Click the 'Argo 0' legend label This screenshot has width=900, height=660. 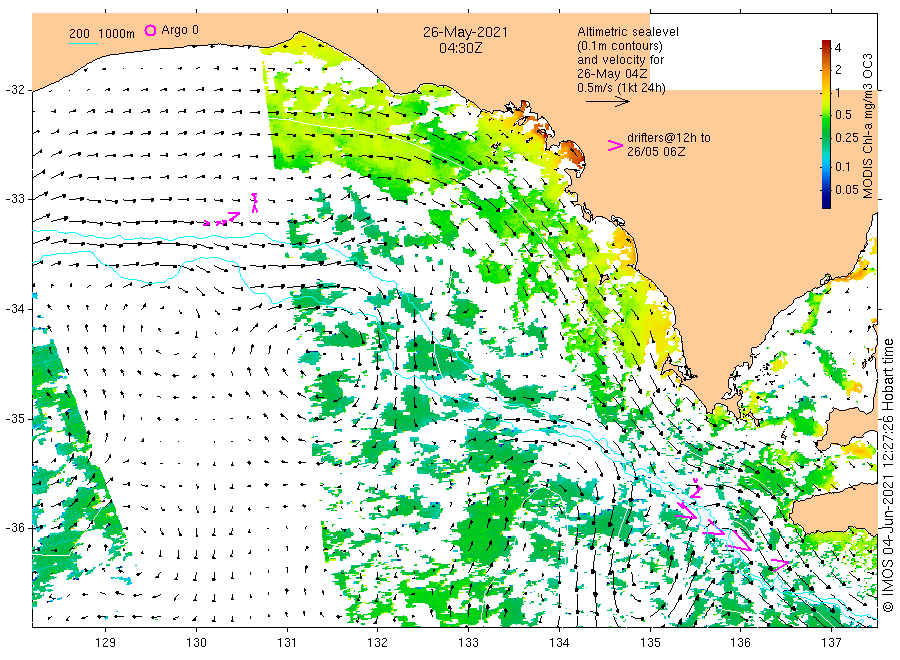pos(180,30)
